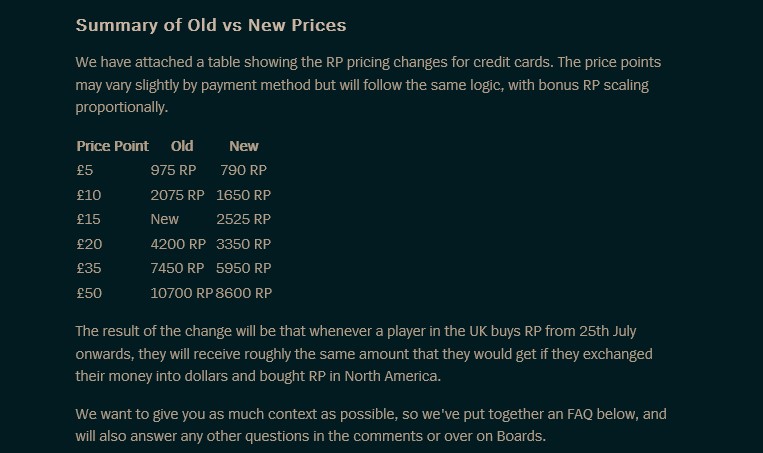This screenshot has width=763, height=453.
Task: Click the 'Price Point' column header
Action: 112,146
